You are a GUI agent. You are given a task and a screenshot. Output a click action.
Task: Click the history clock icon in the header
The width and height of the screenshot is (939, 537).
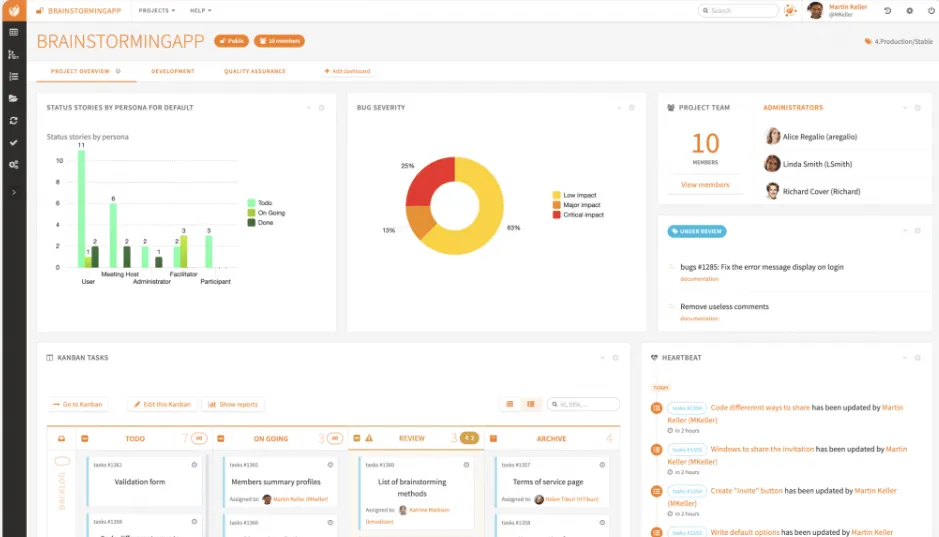887,11
